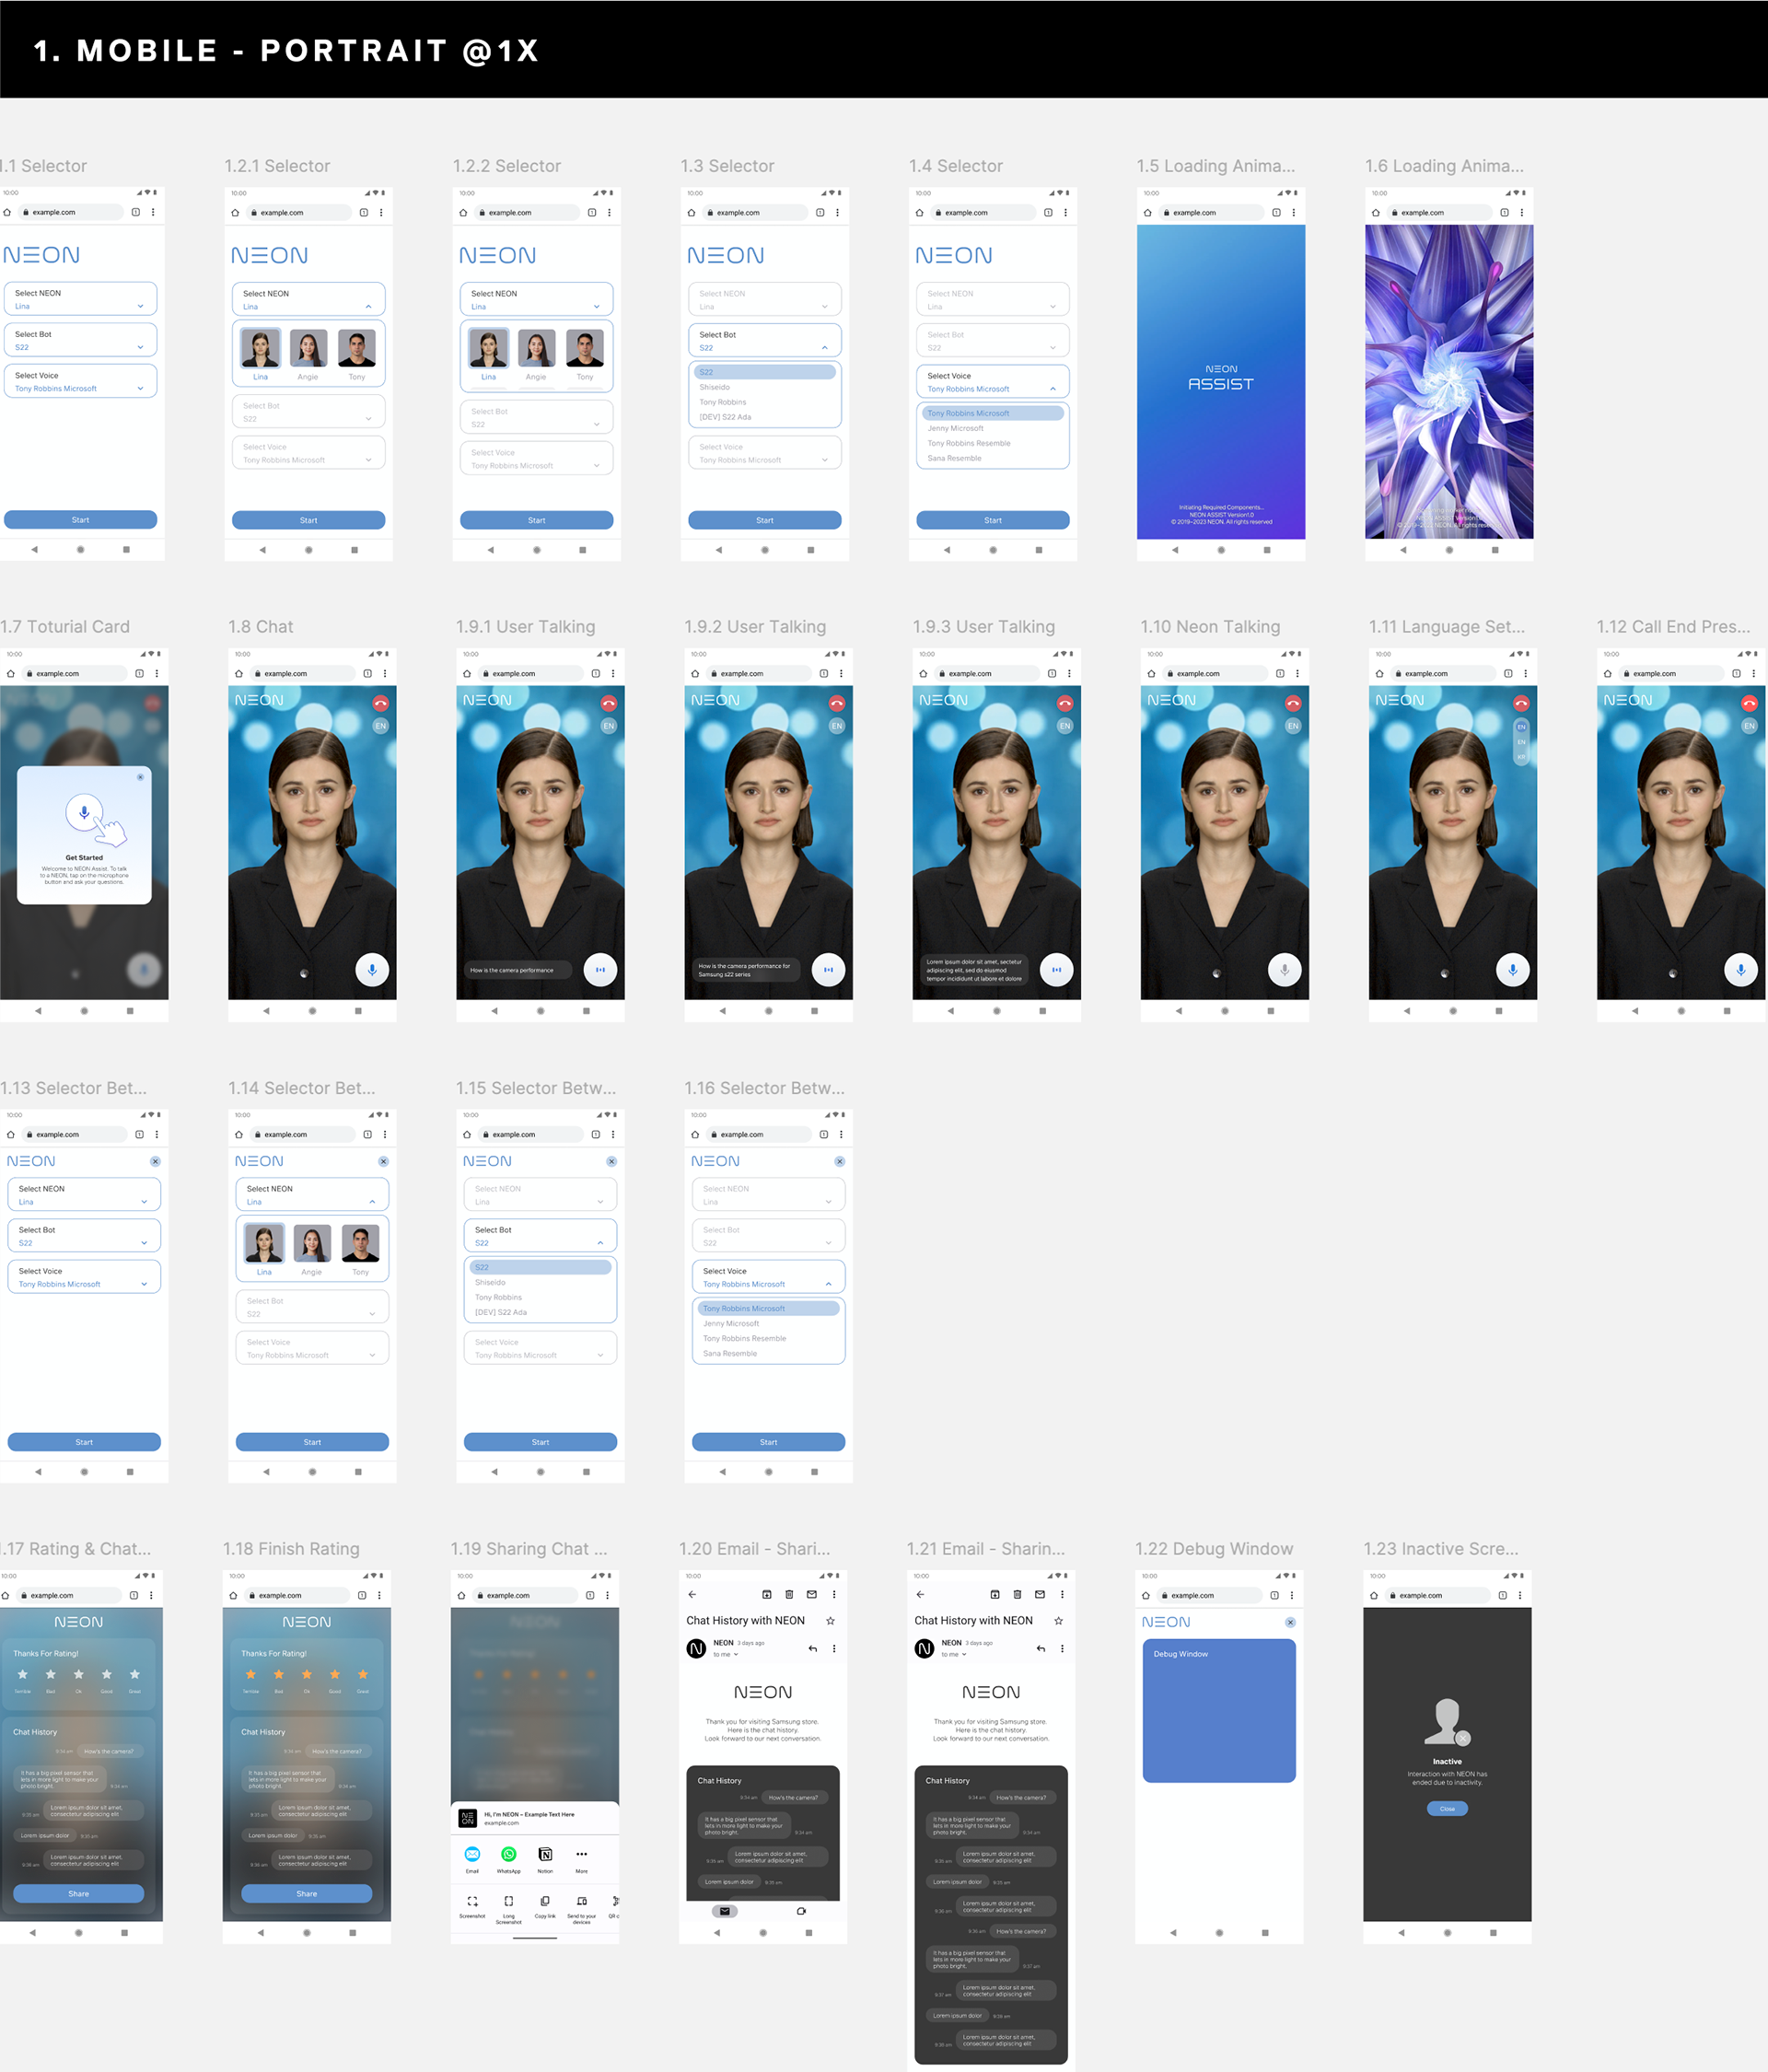Image resolution: width=1768 pixels, height=2072 pixels.
Task: Toggle EN language button in 1.9.1 frame
Action: coord(608,725)
